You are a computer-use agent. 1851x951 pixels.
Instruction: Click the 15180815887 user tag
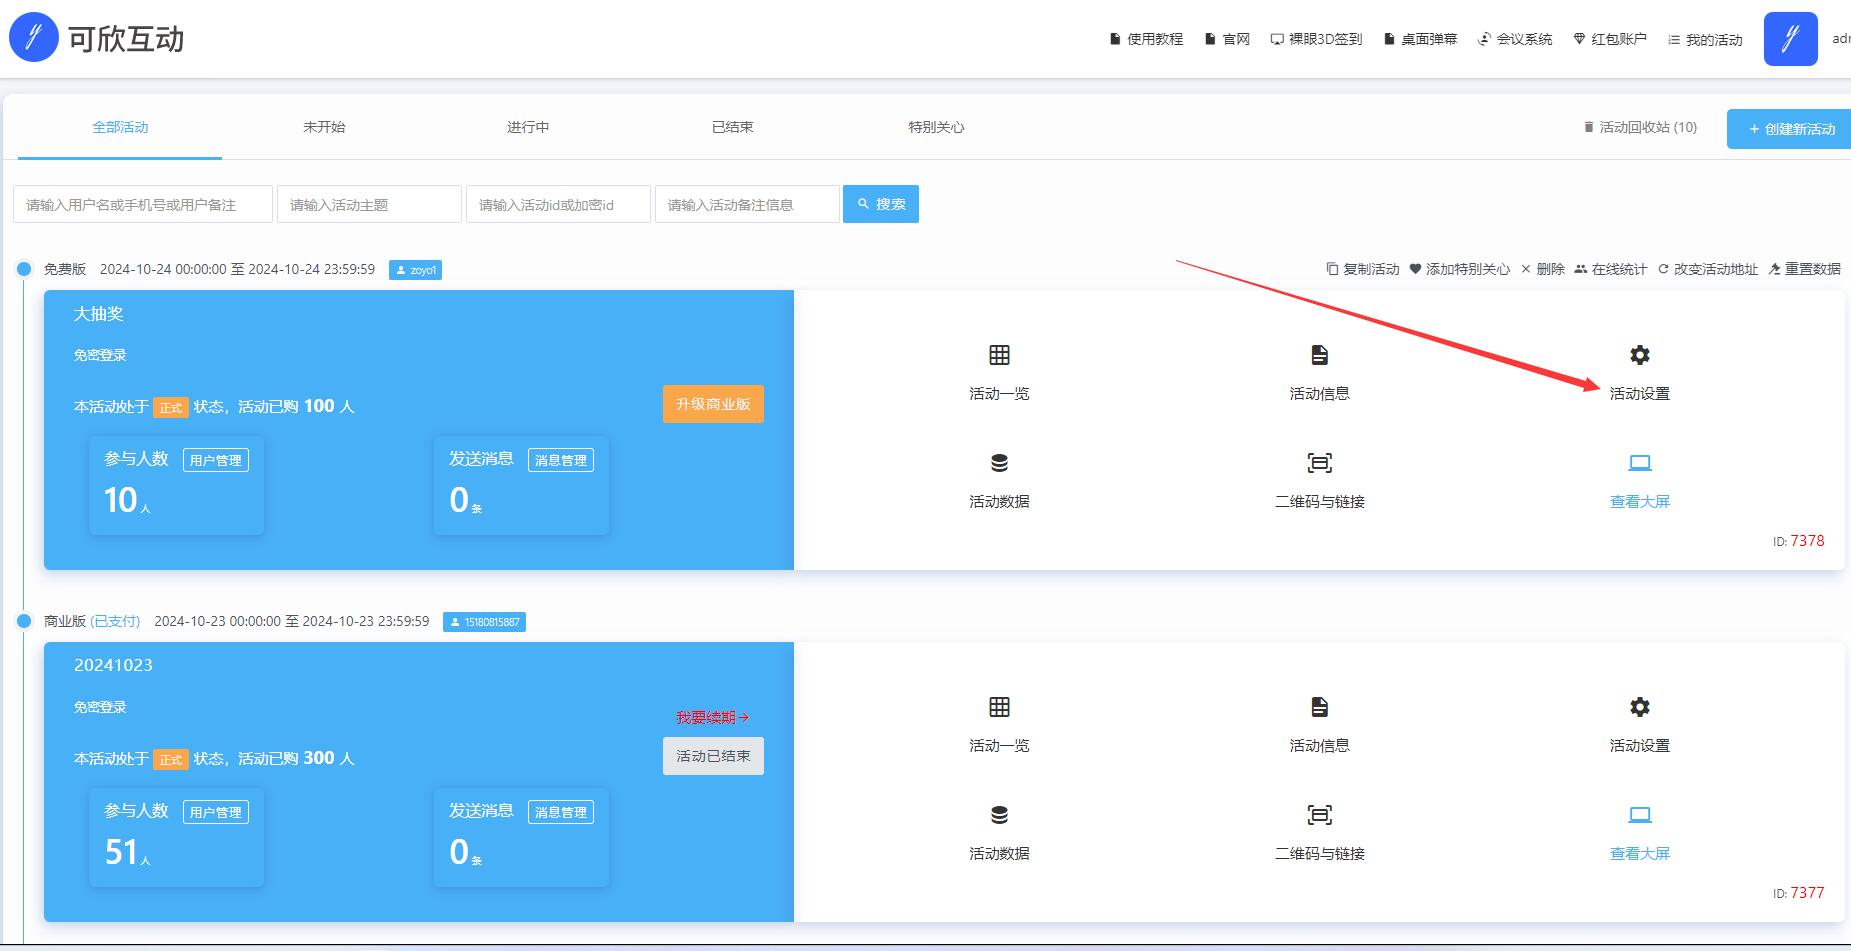pyautogui.click(x=484, y=622)
